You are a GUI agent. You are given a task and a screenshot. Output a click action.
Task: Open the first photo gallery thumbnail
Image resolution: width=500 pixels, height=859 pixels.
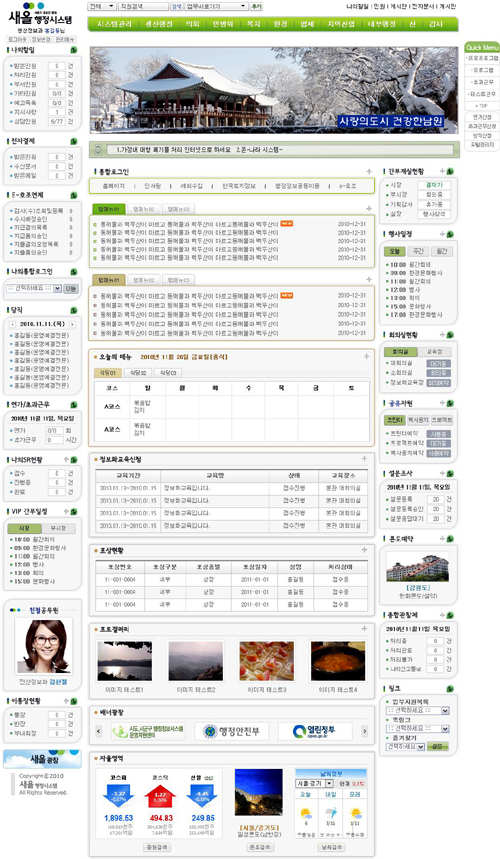point(124,661)
